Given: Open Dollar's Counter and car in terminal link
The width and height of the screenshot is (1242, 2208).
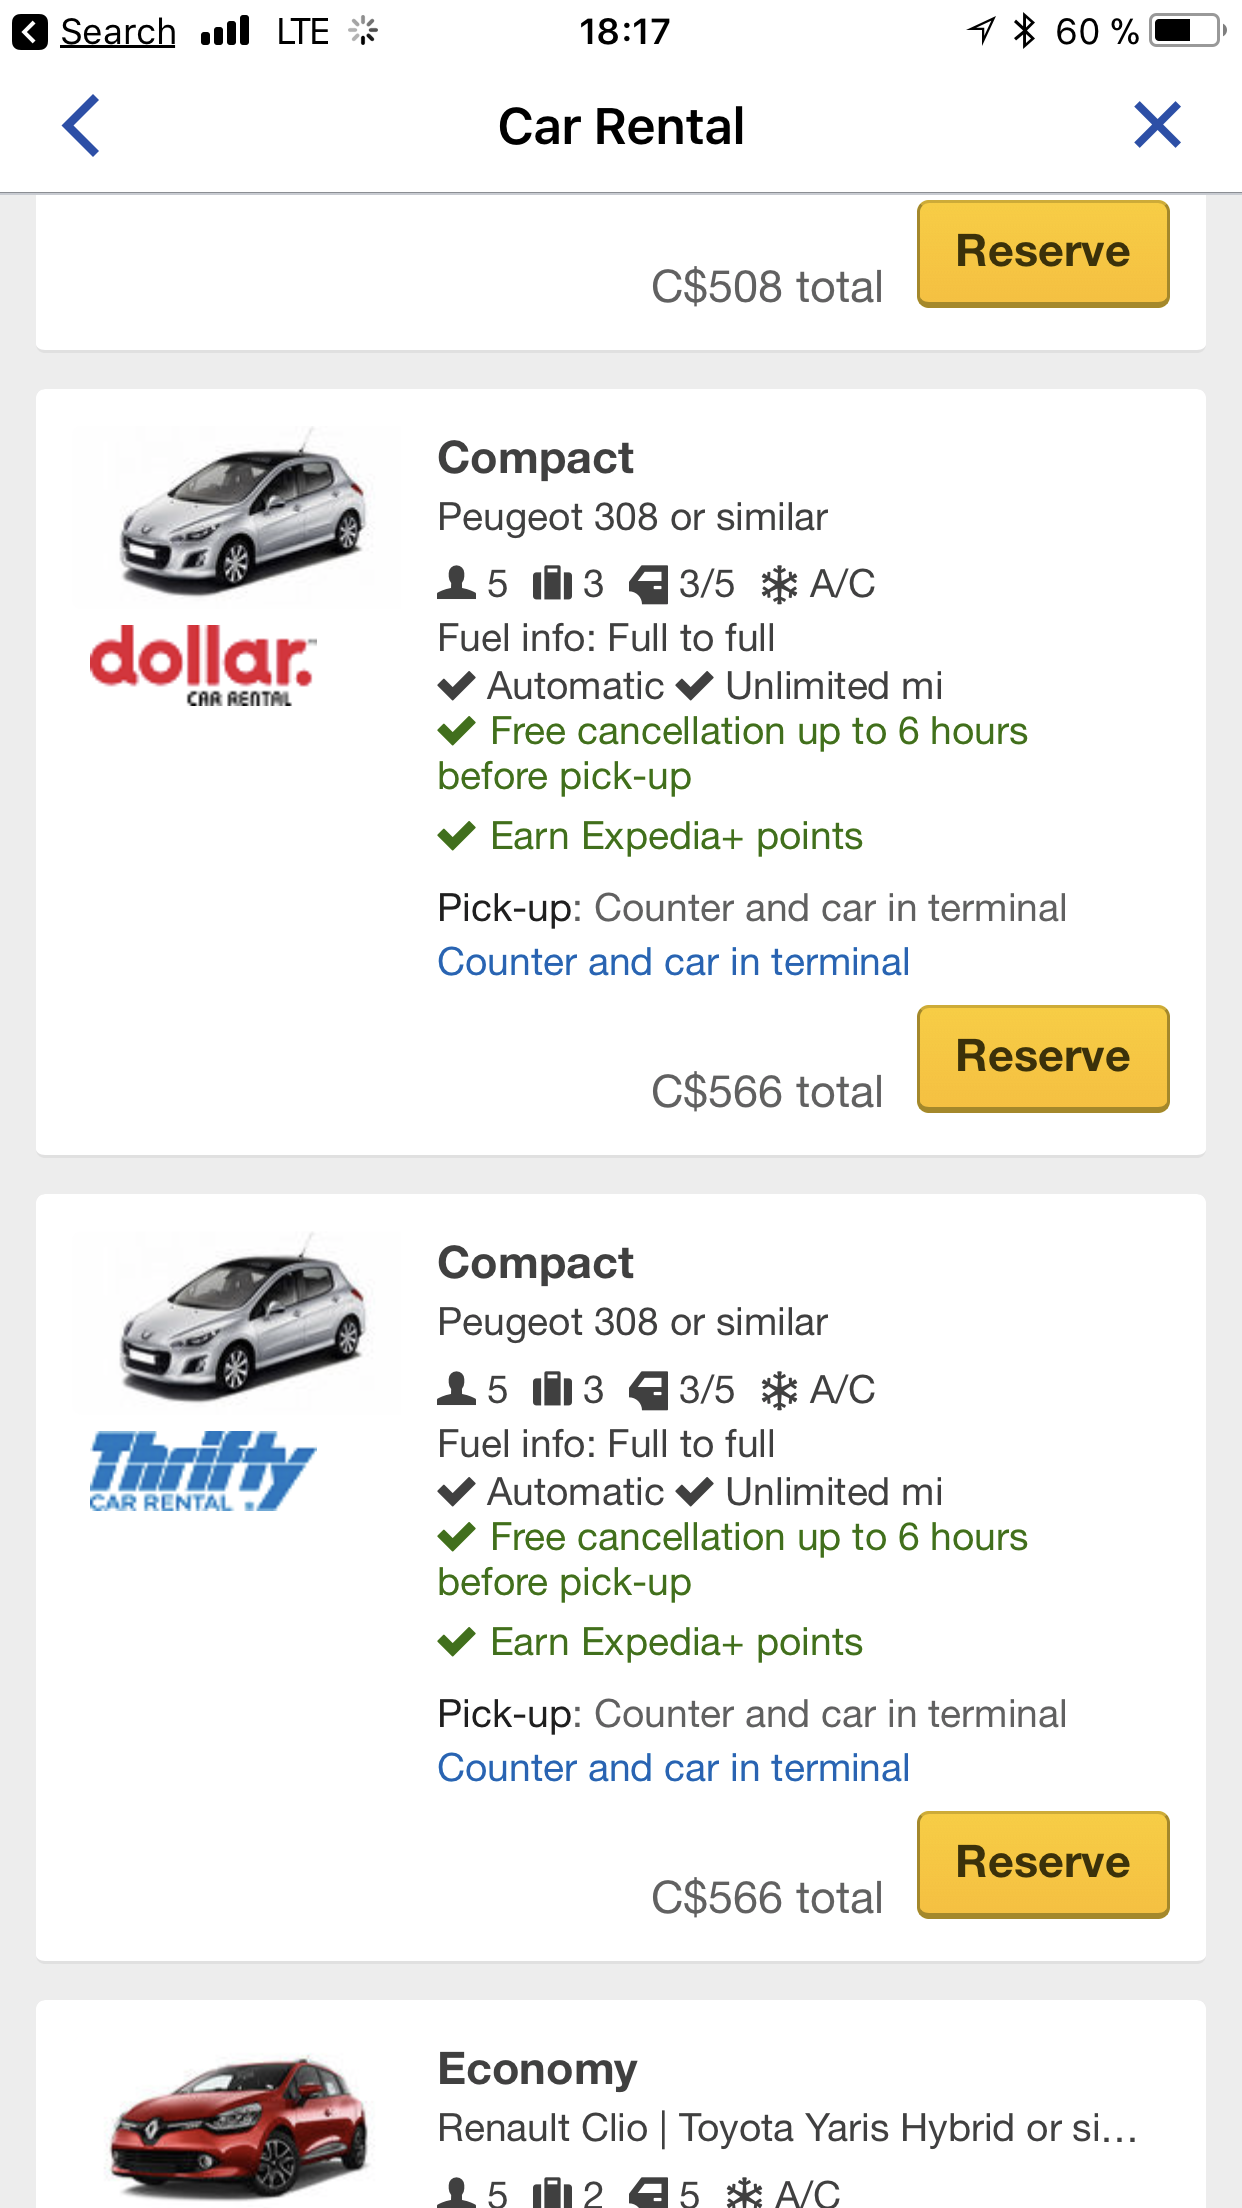Looking at the screenshot, I should click(673, 962).
